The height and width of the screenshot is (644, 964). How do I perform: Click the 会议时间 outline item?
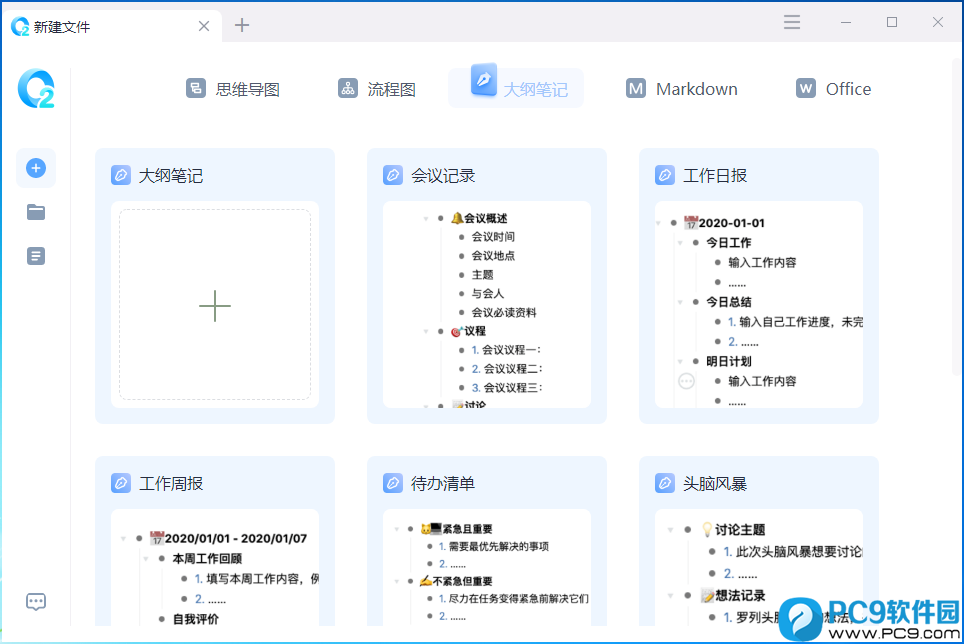point(493,237)
